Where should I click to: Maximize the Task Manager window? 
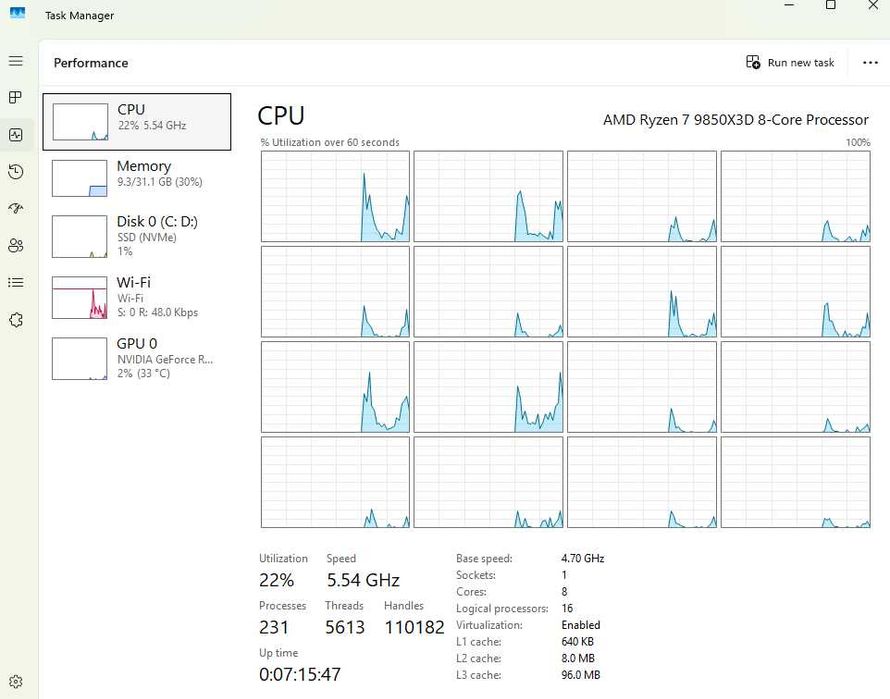coord(830,5)
